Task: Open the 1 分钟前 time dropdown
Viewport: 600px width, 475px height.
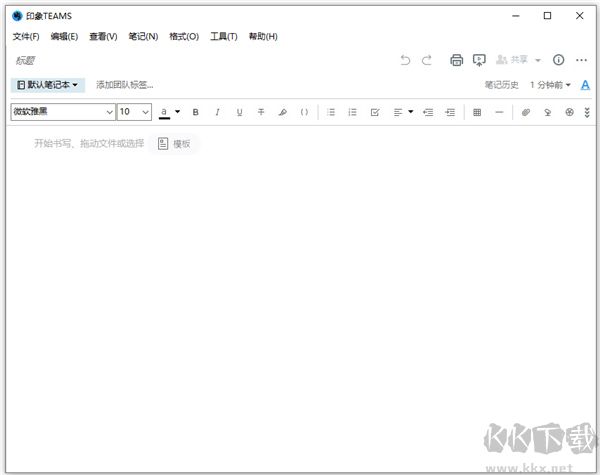Action: click(550, 85)
